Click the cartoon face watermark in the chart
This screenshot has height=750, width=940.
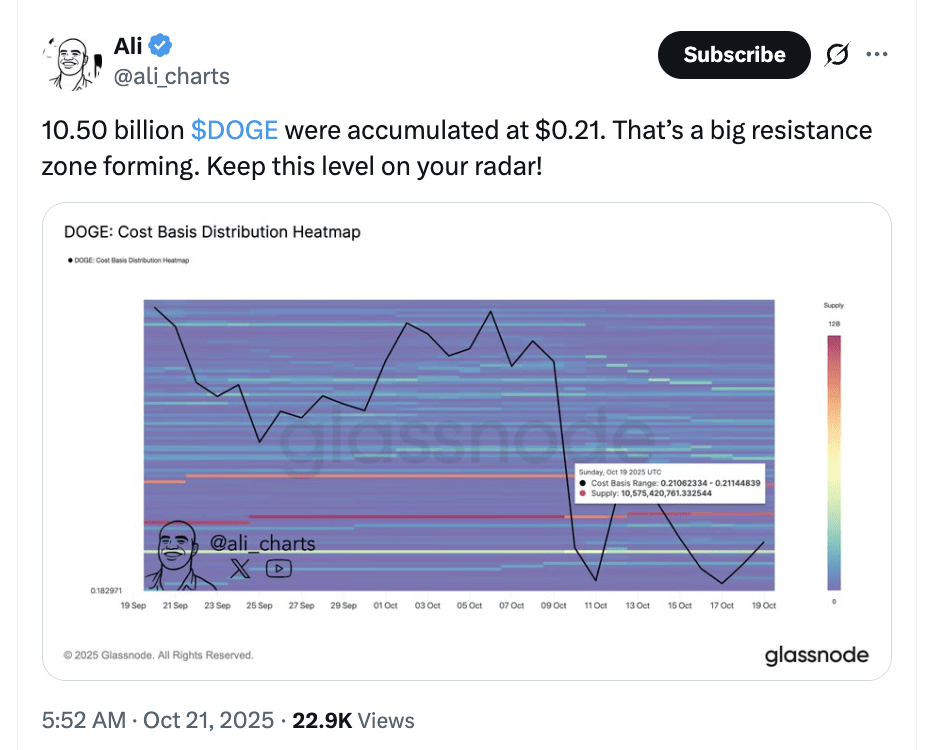point(172,554)
